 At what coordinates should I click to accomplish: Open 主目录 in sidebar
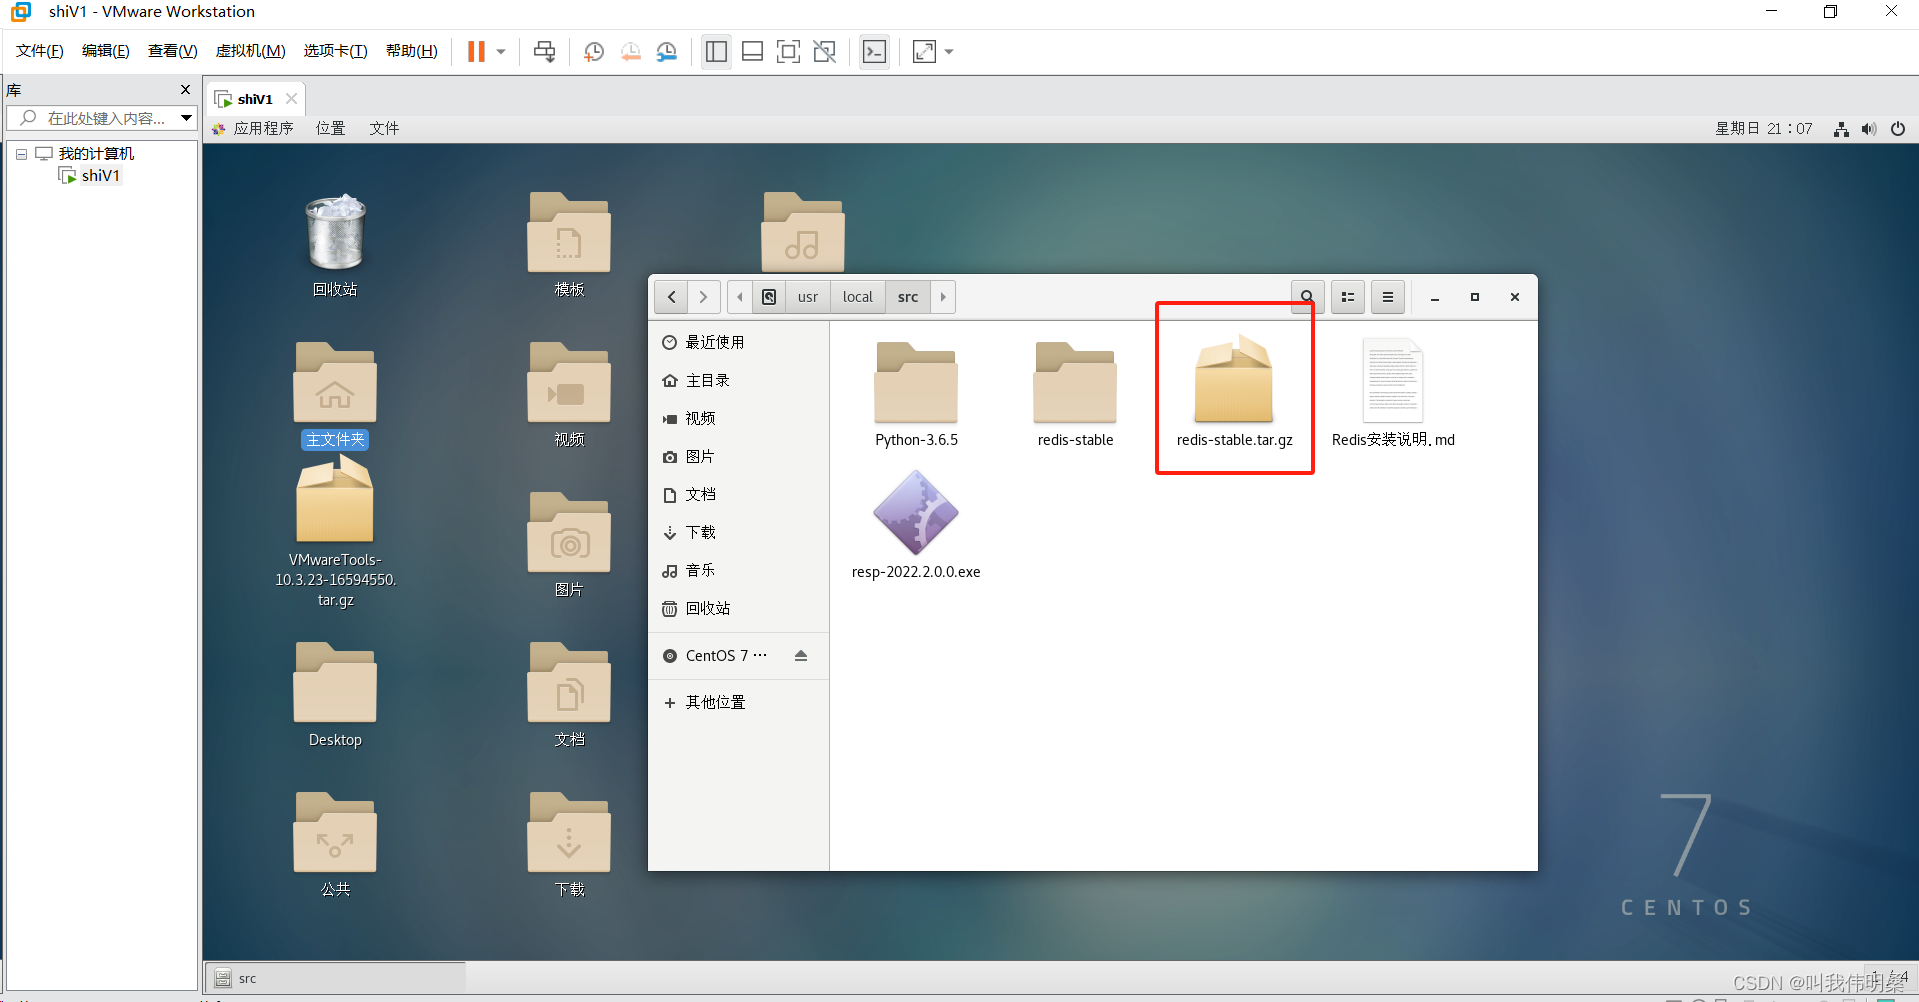click(739, 380)
